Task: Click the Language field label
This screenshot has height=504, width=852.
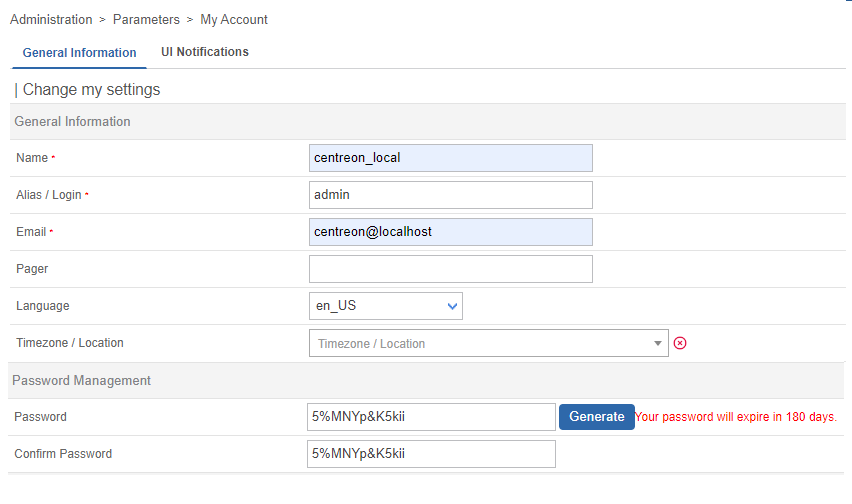Action: [43, 306]
